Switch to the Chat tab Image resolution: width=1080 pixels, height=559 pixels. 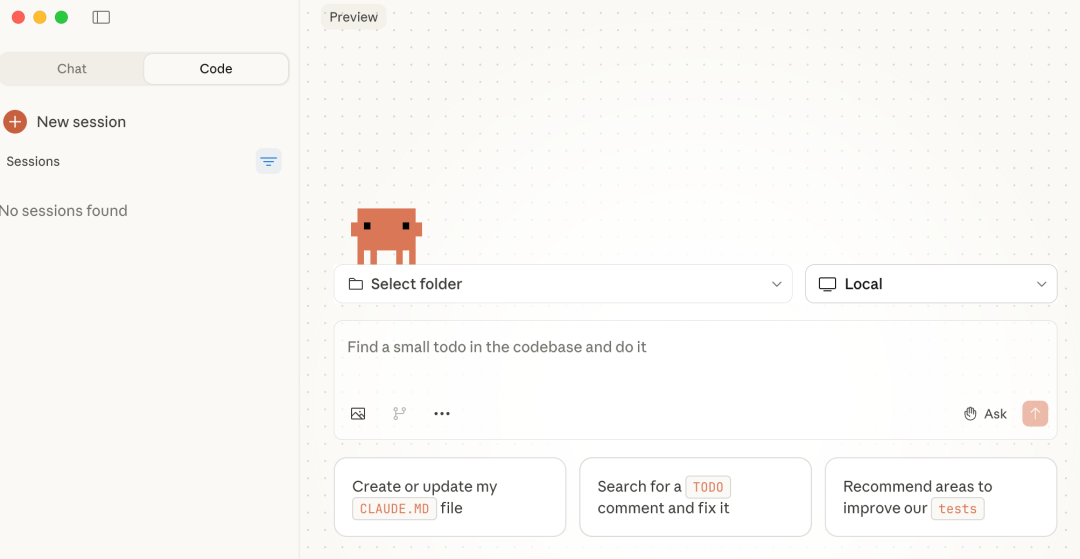click(x=72, y=69)
